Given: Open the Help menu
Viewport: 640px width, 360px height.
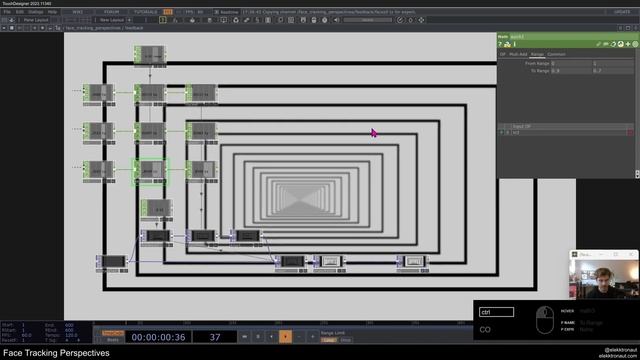Looking at the screenshot, I should click(52, 12).
